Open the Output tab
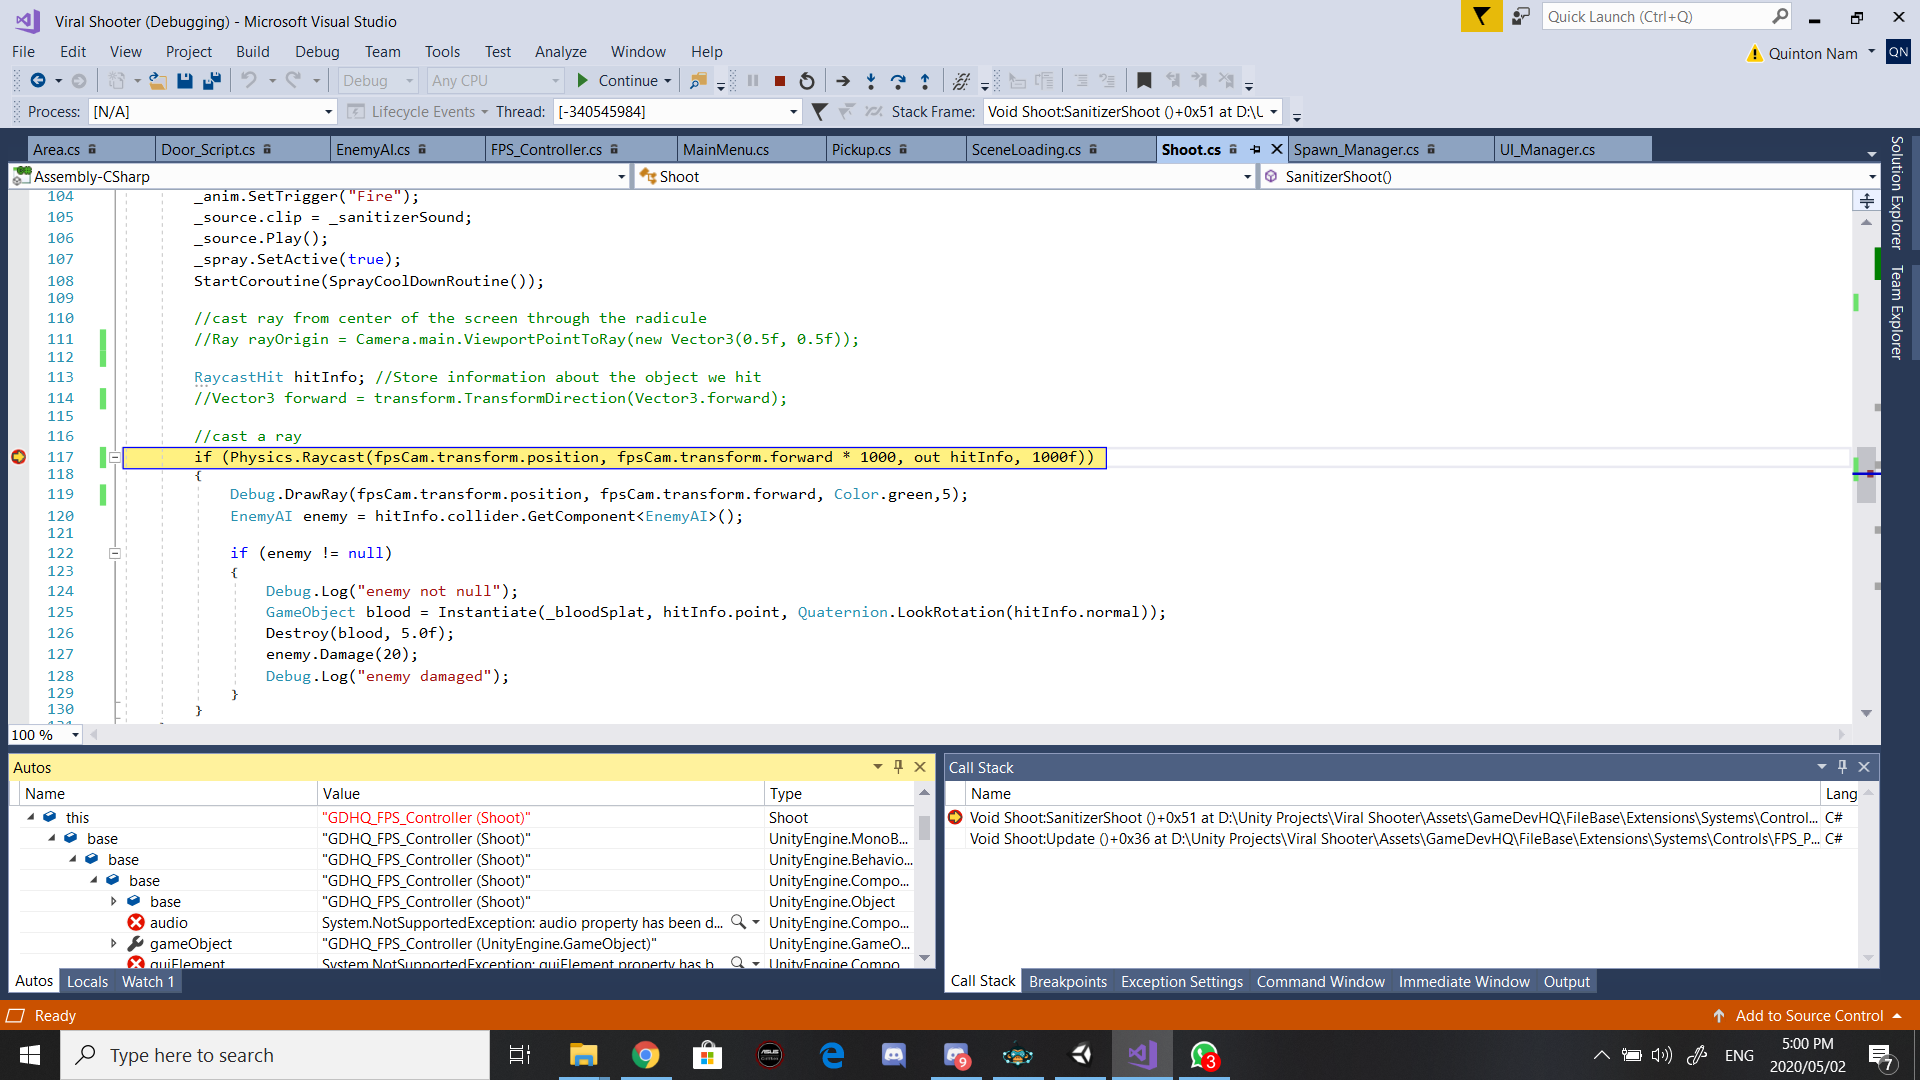Image resolution: width=1920 pixels, height=1080 pixels. tap(1566, 982)
